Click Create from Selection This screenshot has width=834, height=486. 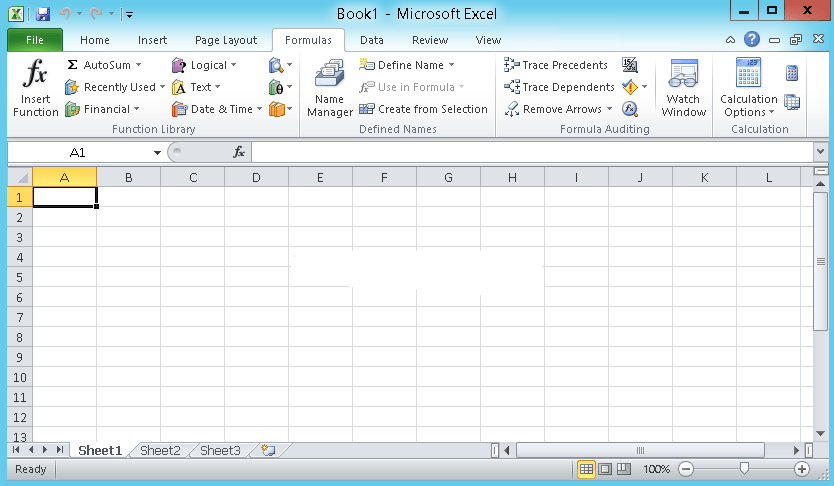[x=423, y=109]
